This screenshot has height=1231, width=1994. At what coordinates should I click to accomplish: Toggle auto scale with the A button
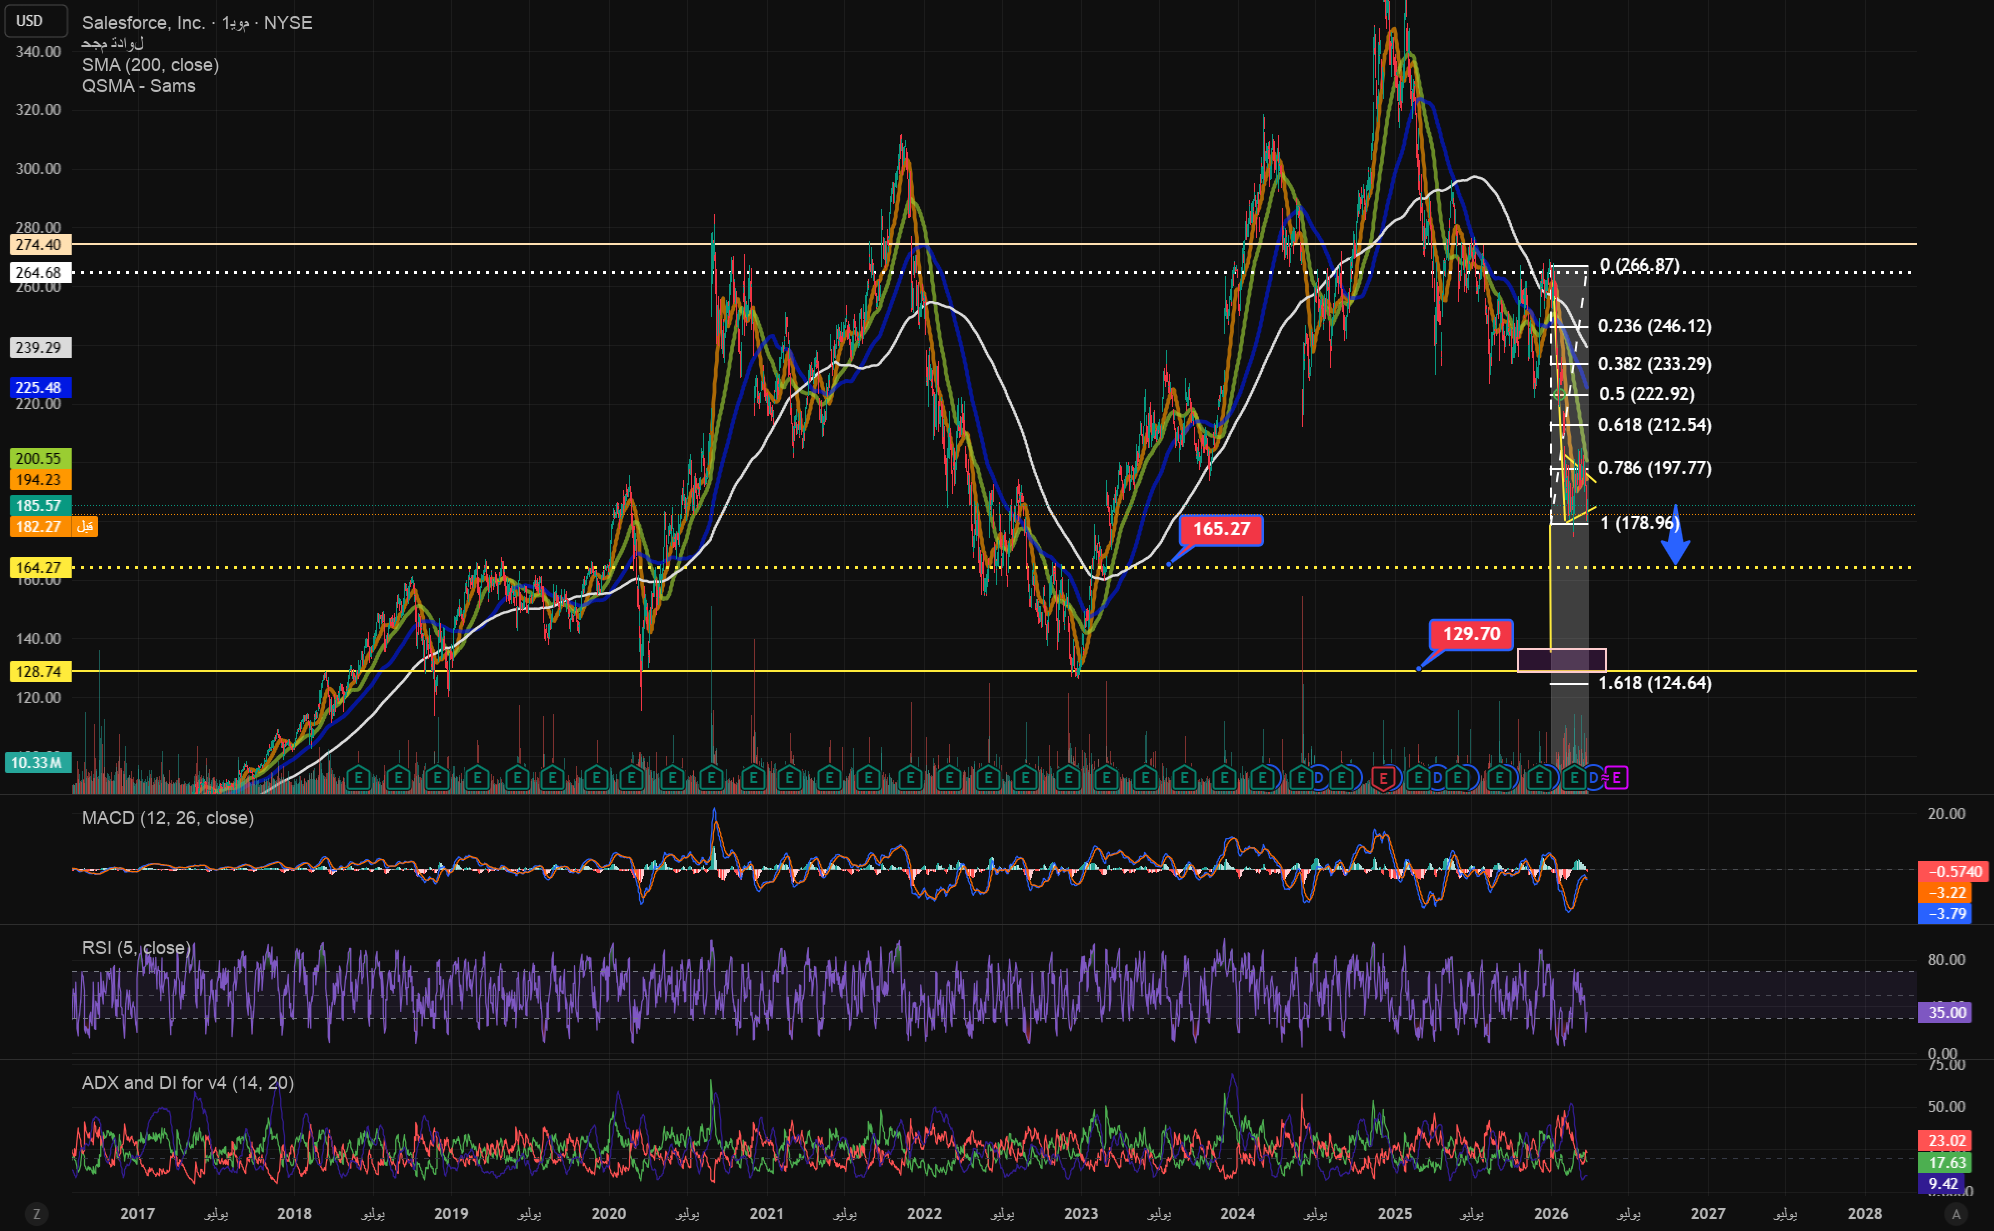1956,1213
